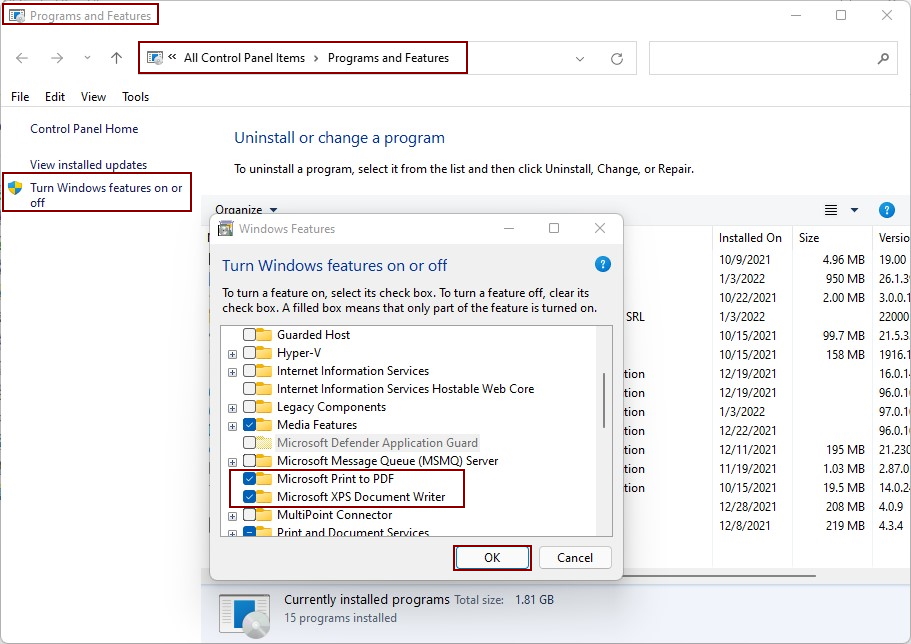Uncheck Microsoft Print to PDF

(249, 479)
